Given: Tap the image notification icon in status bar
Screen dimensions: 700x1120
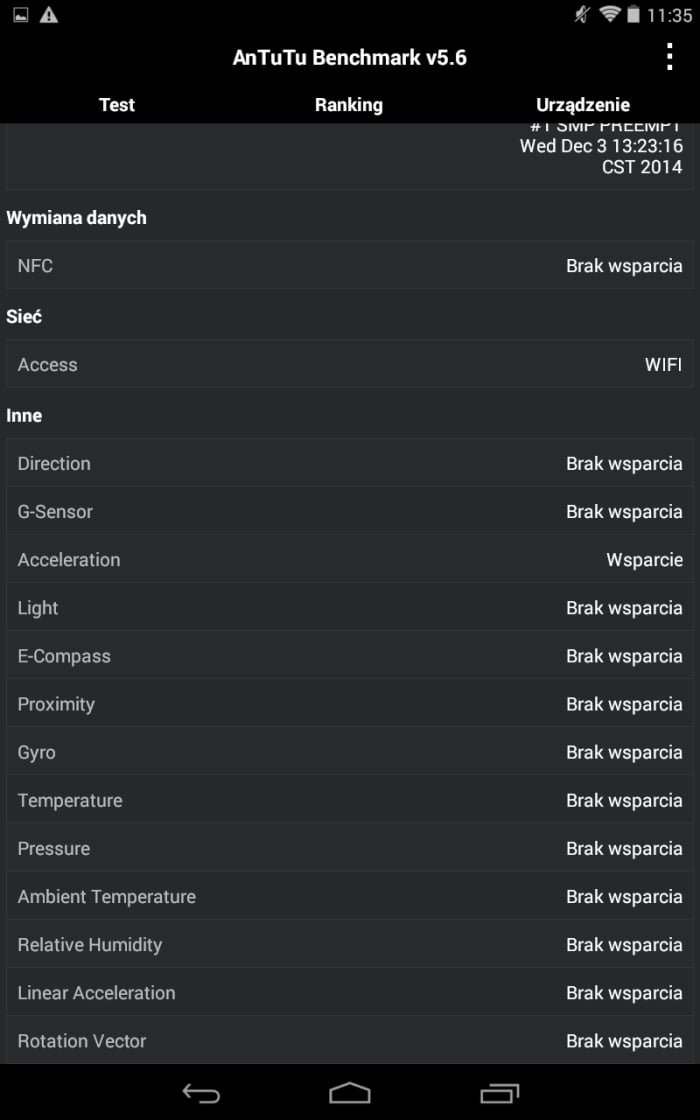Looking at the screenshot, I should tap(21, 14).
